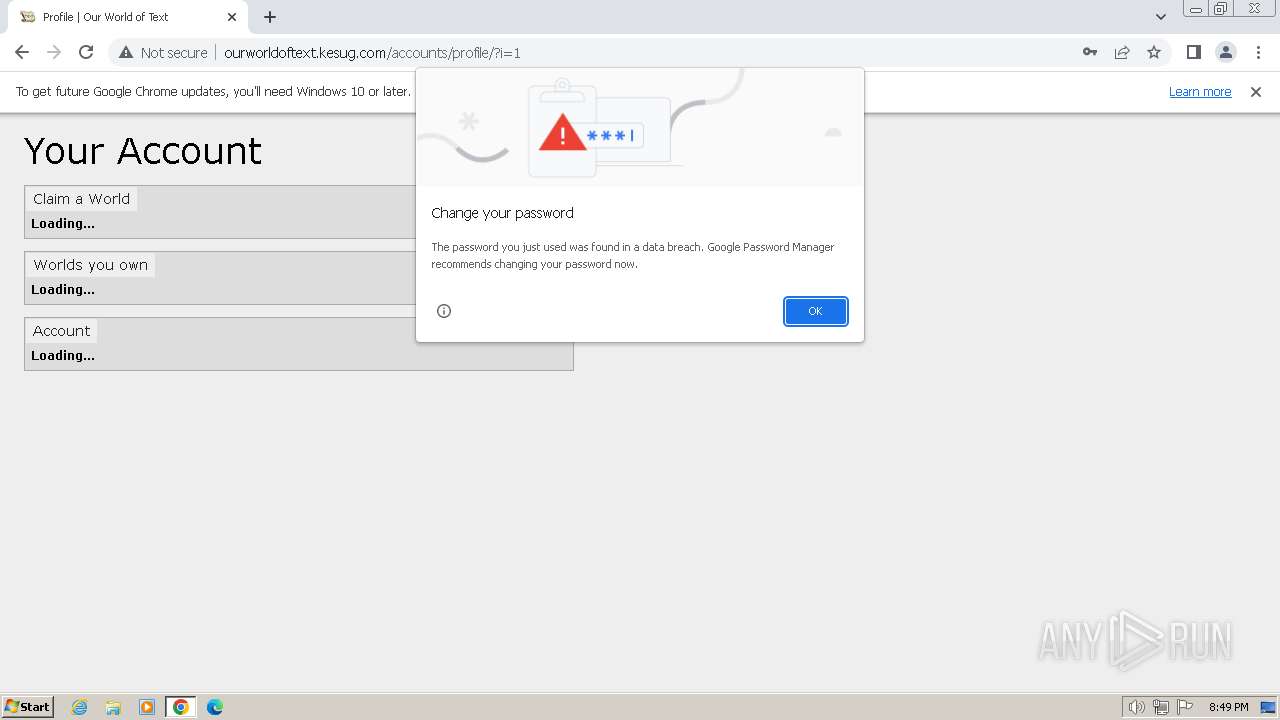Go back to the previous page
This screenshot has width=1280, height=720.
pos(22,52)
